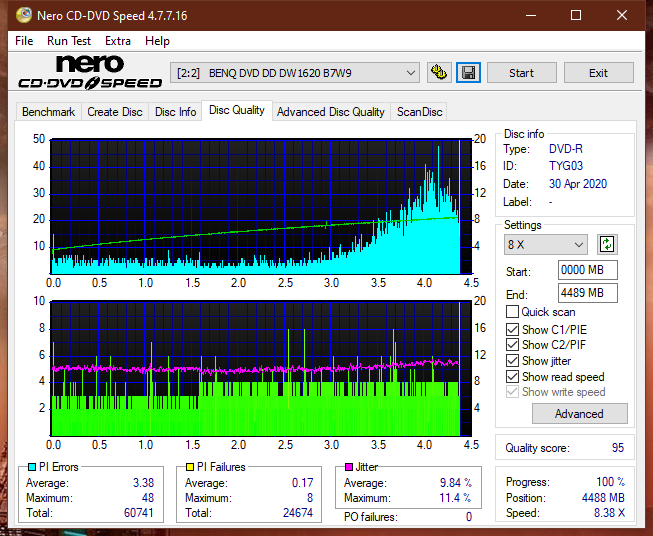This screenshot has width=653, height=536.
Task: Toggle Show read speed checkbox
Action: click(512, 376)
